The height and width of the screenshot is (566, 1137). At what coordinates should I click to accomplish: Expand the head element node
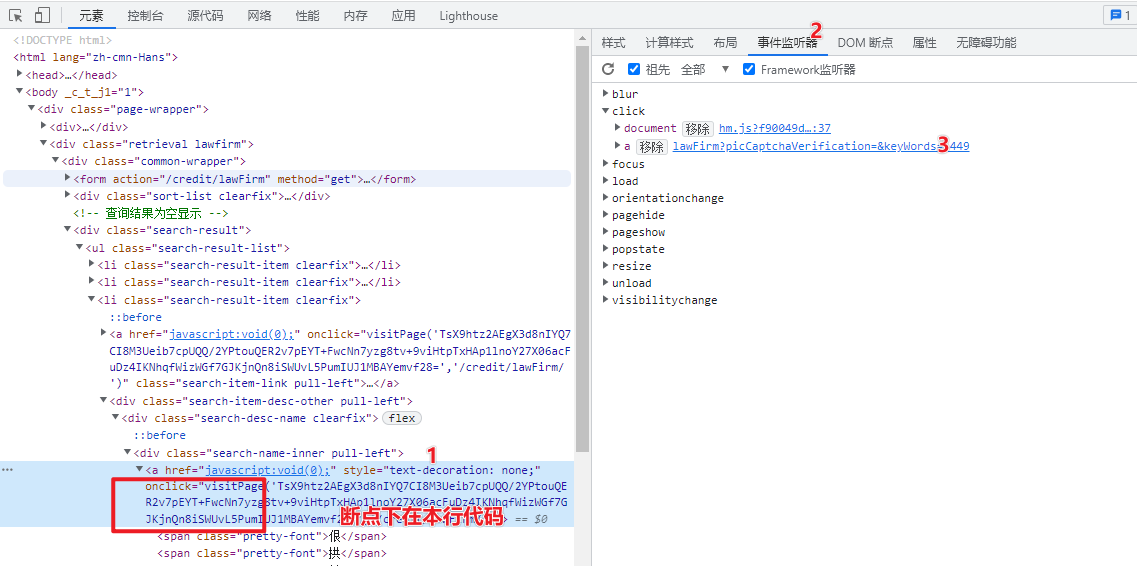pos(20,75)
